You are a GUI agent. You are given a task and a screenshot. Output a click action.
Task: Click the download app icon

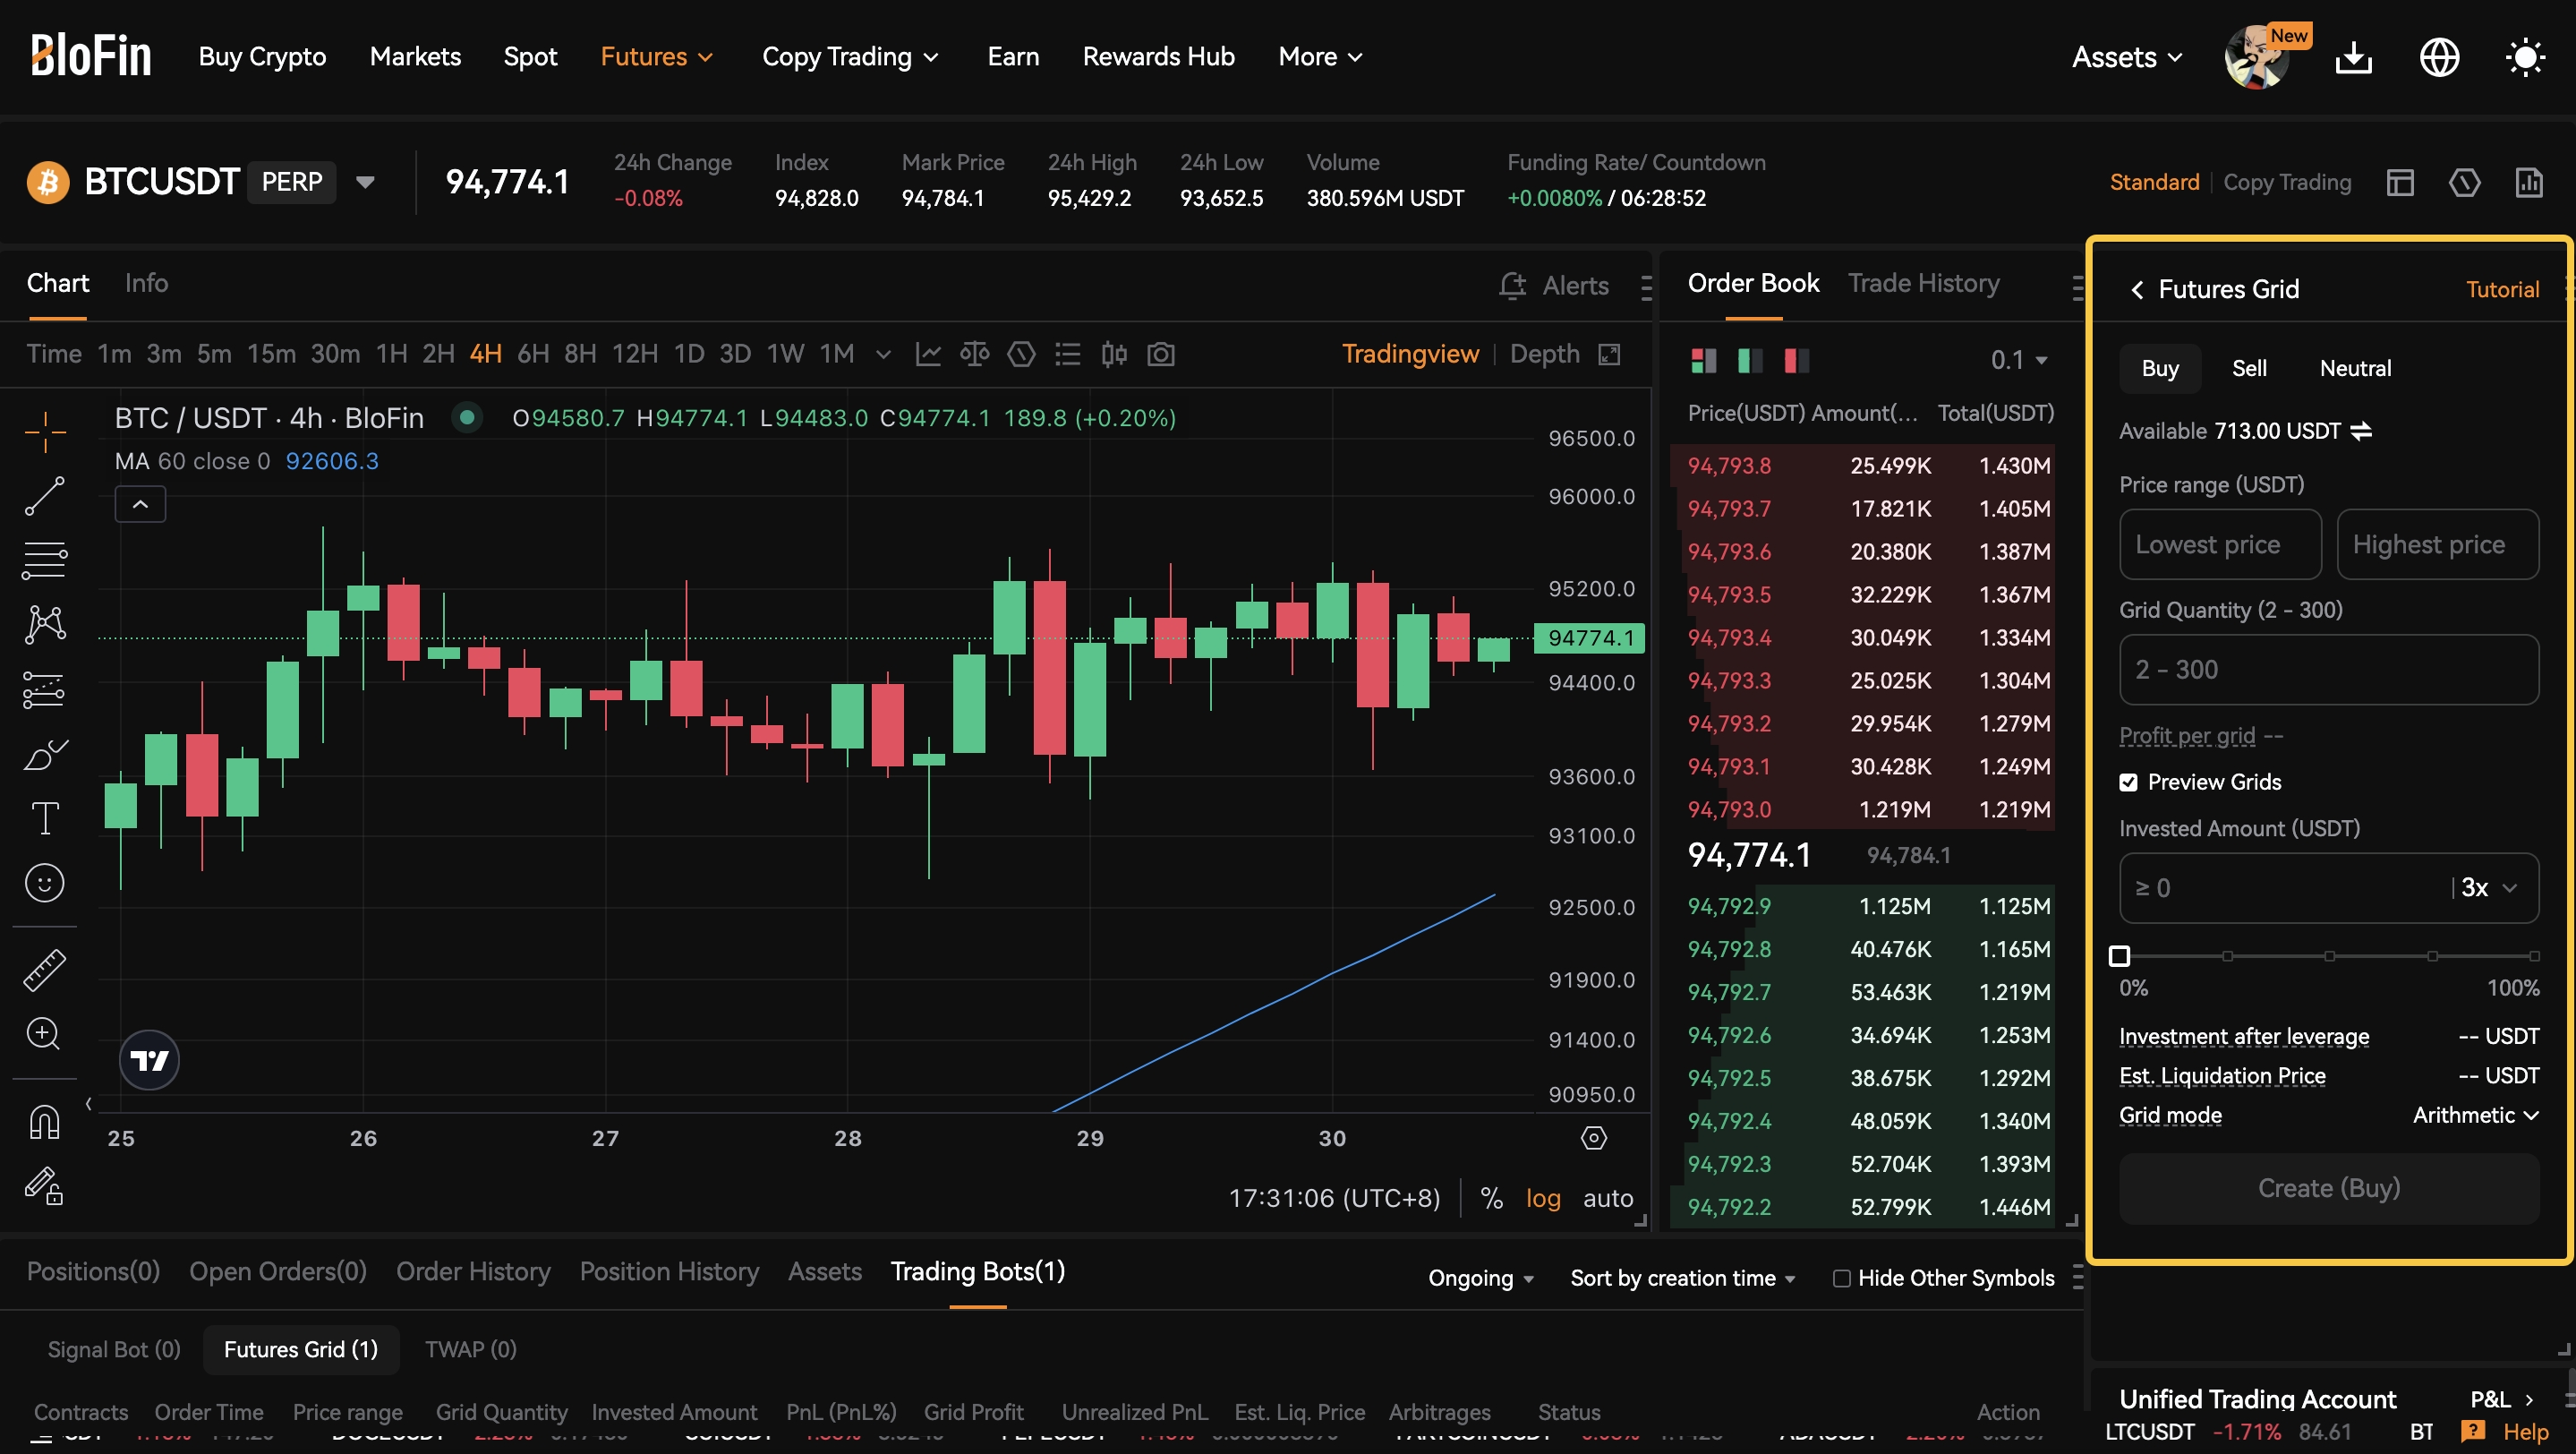[x=2354, y=57]
